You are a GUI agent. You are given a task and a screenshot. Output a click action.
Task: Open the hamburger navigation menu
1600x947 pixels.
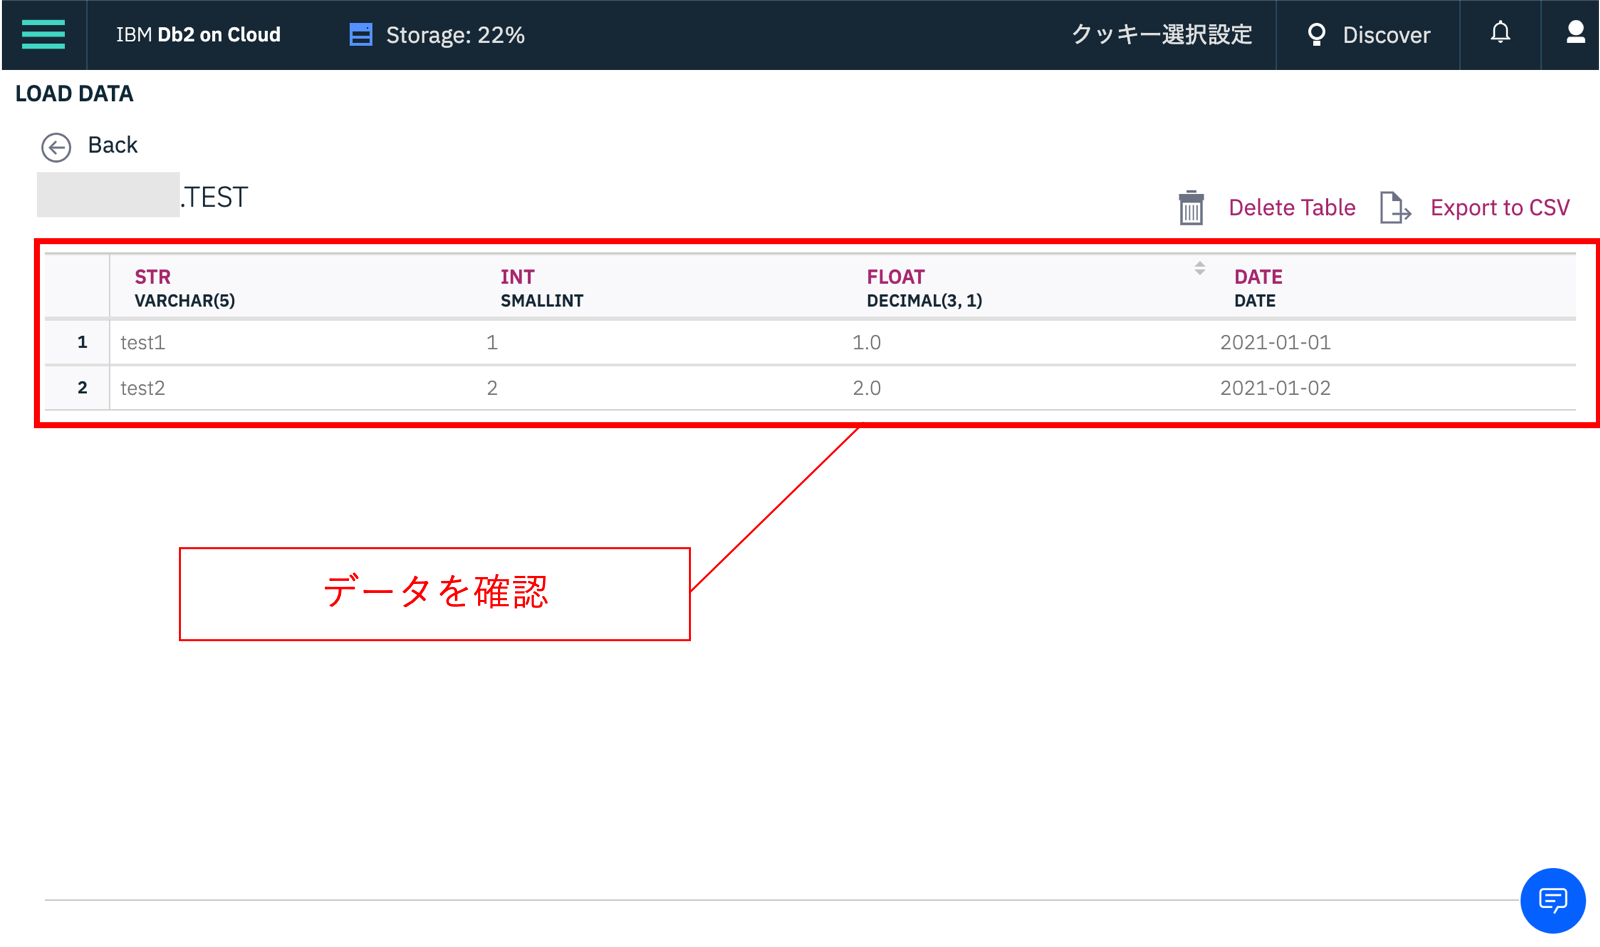(x=43, y=34)
